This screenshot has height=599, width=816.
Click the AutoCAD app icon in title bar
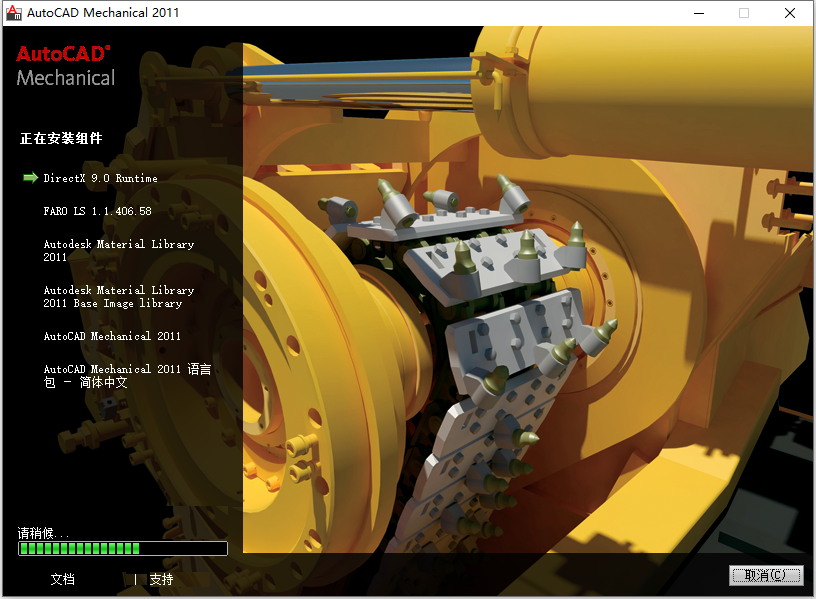(x=13, y=12)
